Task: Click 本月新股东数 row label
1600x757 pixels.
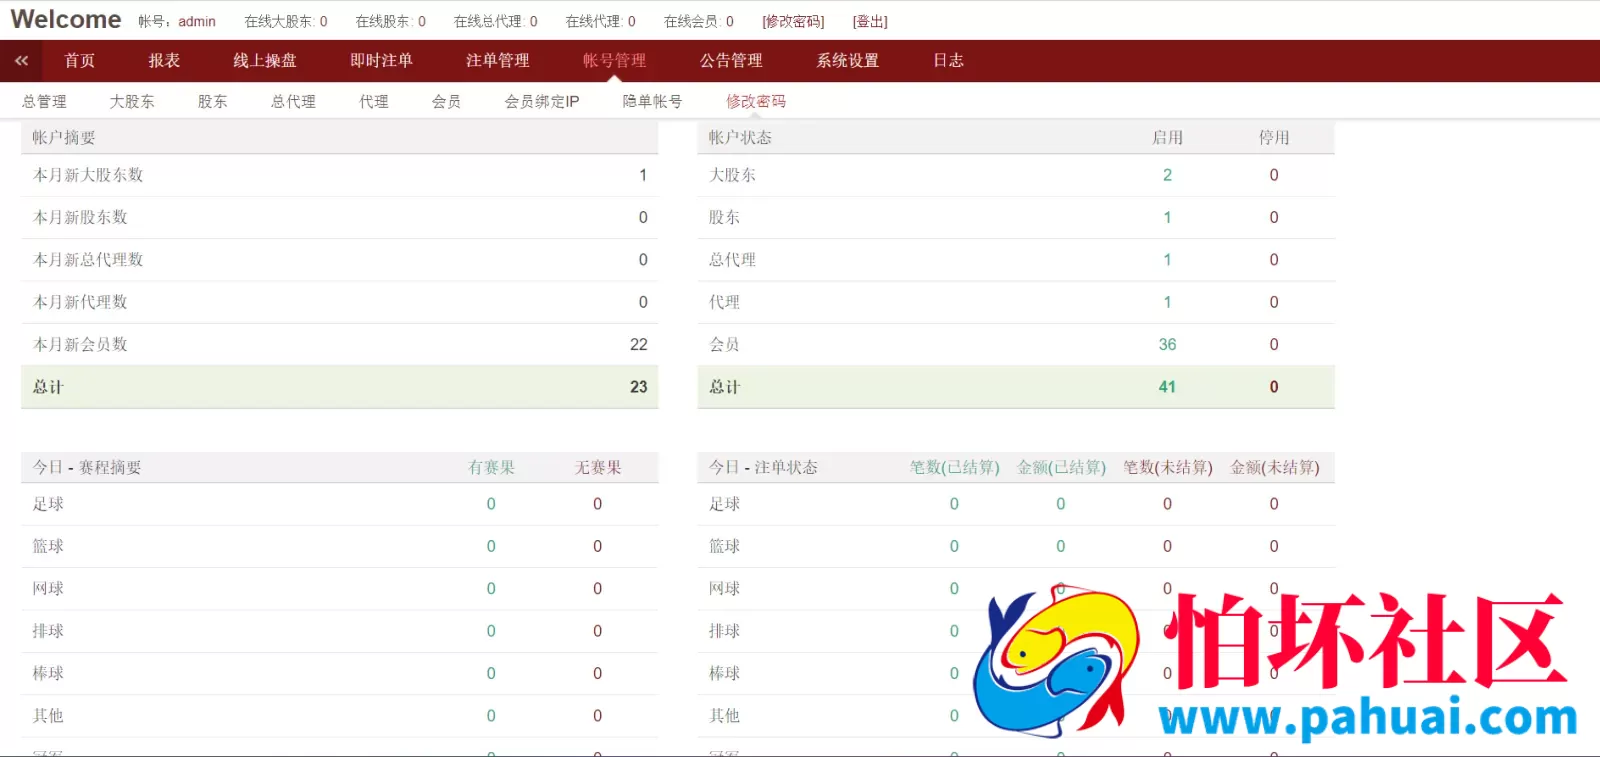Action: coord(80,218)
